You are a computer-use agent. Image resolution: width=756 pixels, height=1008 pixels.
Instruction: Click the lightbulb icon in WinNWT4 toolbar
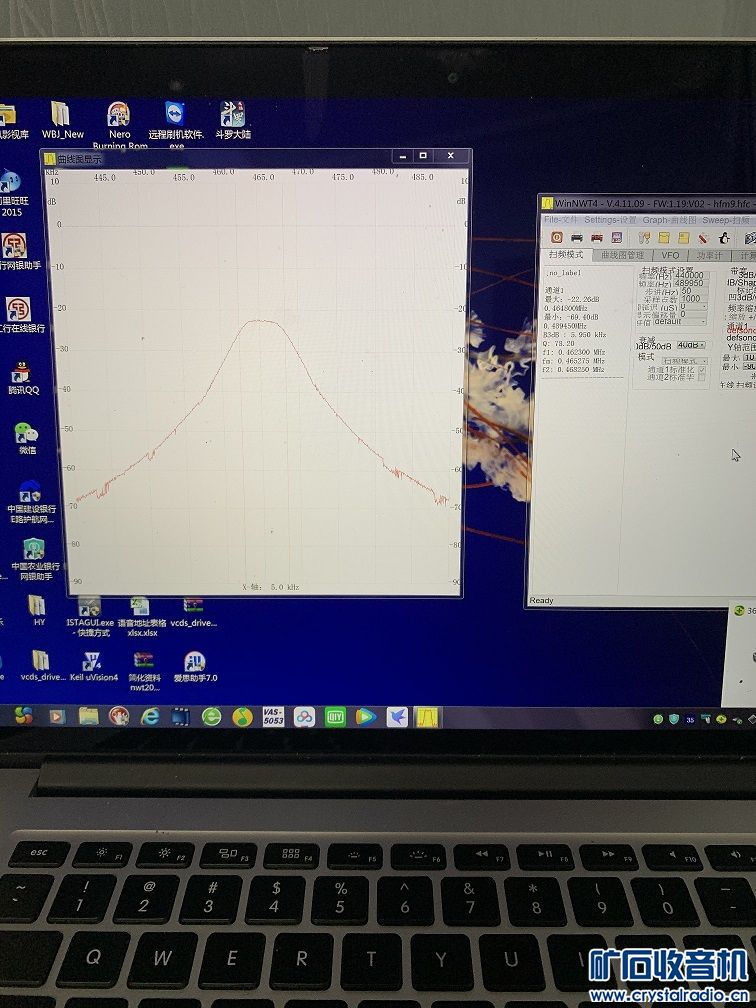coord(644,238)
